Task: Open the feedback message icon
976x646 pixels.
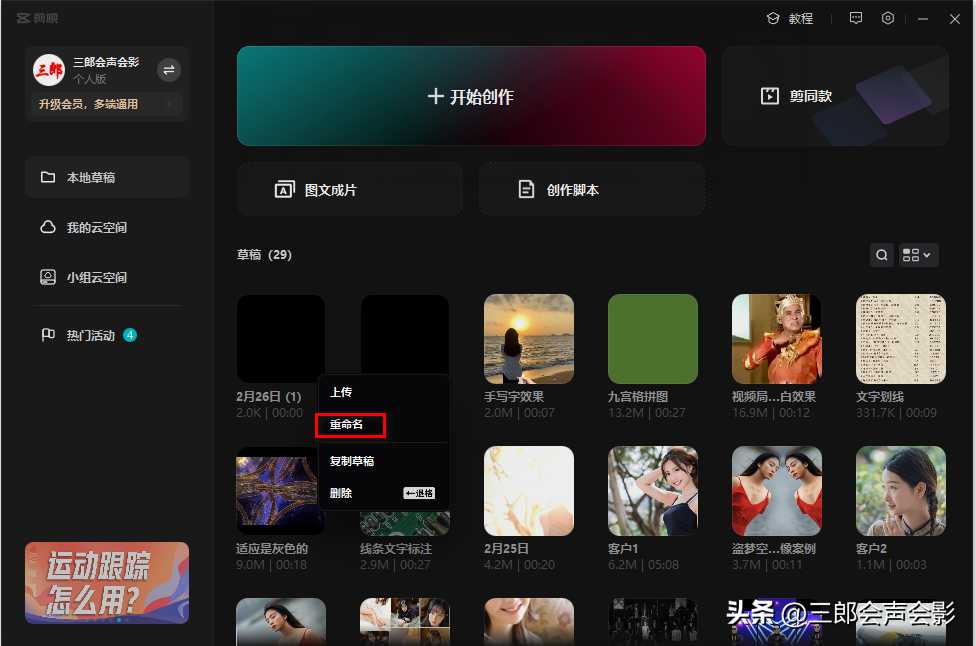Action: pyautogui.click(x=856, y=18)
